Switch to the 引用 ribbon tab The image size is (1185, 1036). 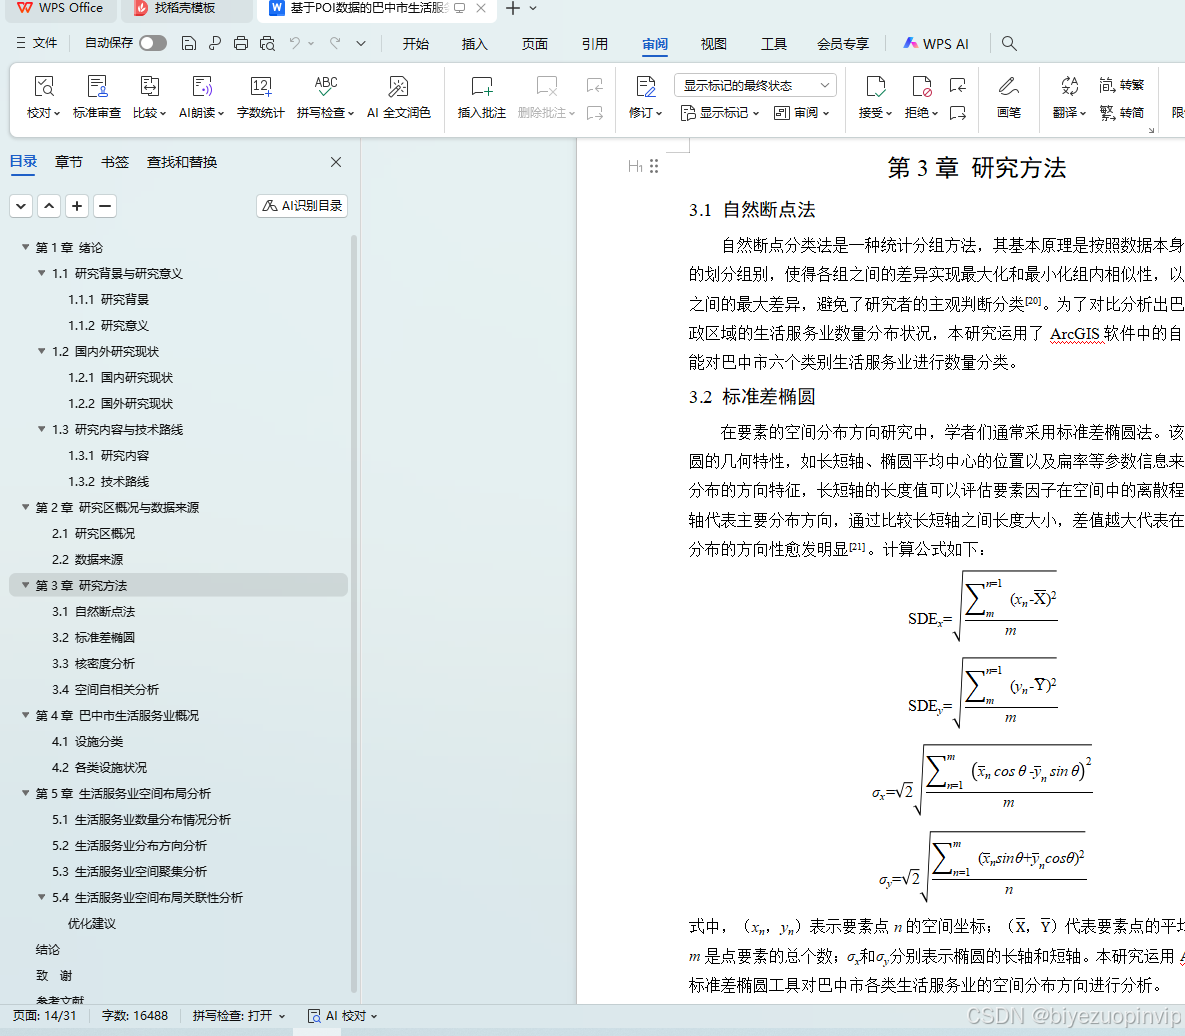point(595,44)
